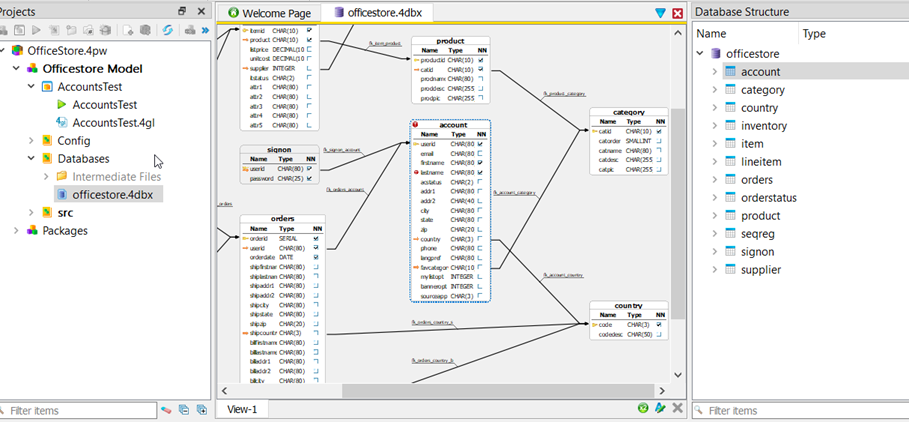Click the blue triangle tab list icon

660,13
